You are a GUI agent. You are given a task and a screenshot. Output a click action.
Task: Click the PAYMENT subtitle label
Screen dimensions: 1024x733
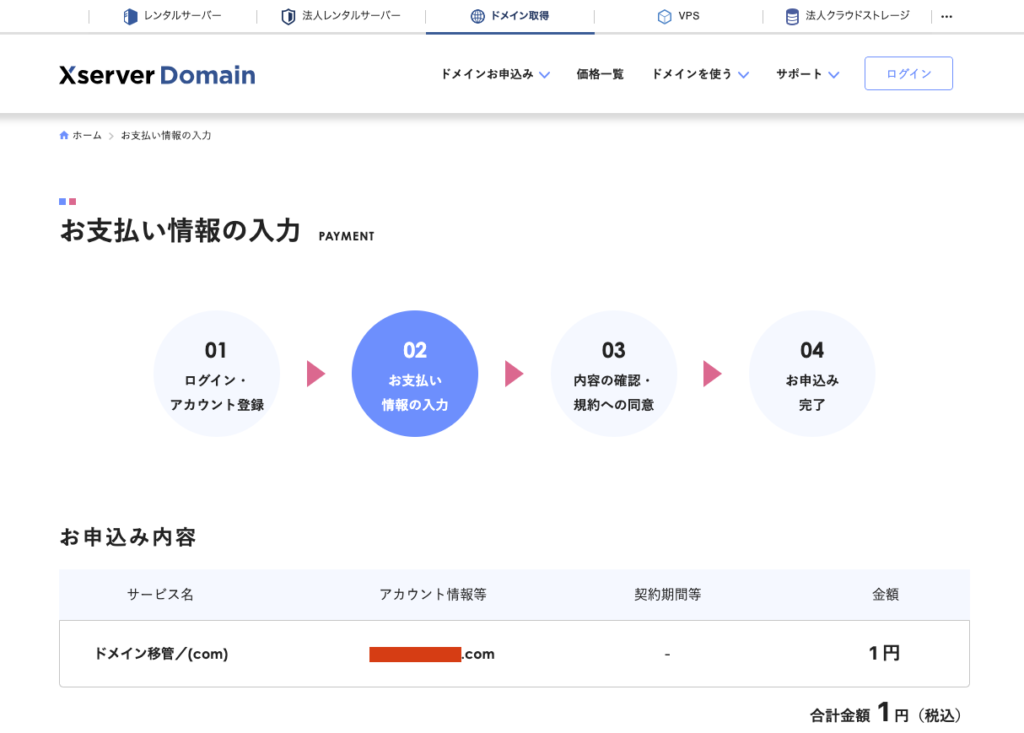[346, 236]
